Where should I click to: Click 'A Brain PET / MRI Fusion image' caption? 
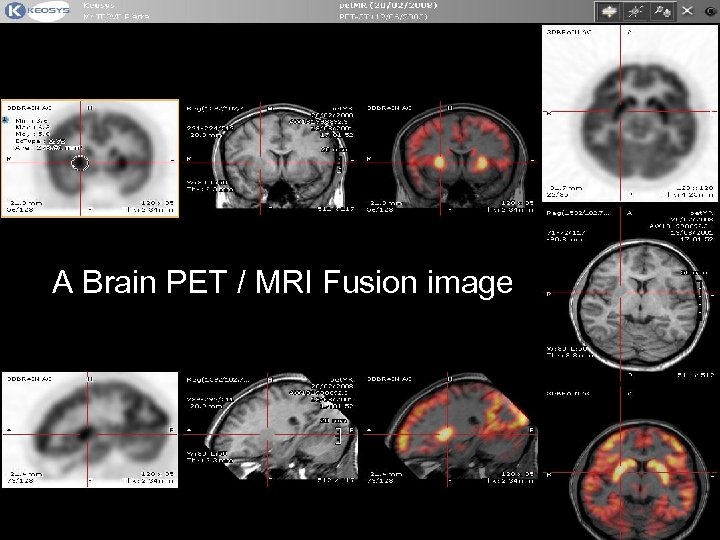click(282, 281)
